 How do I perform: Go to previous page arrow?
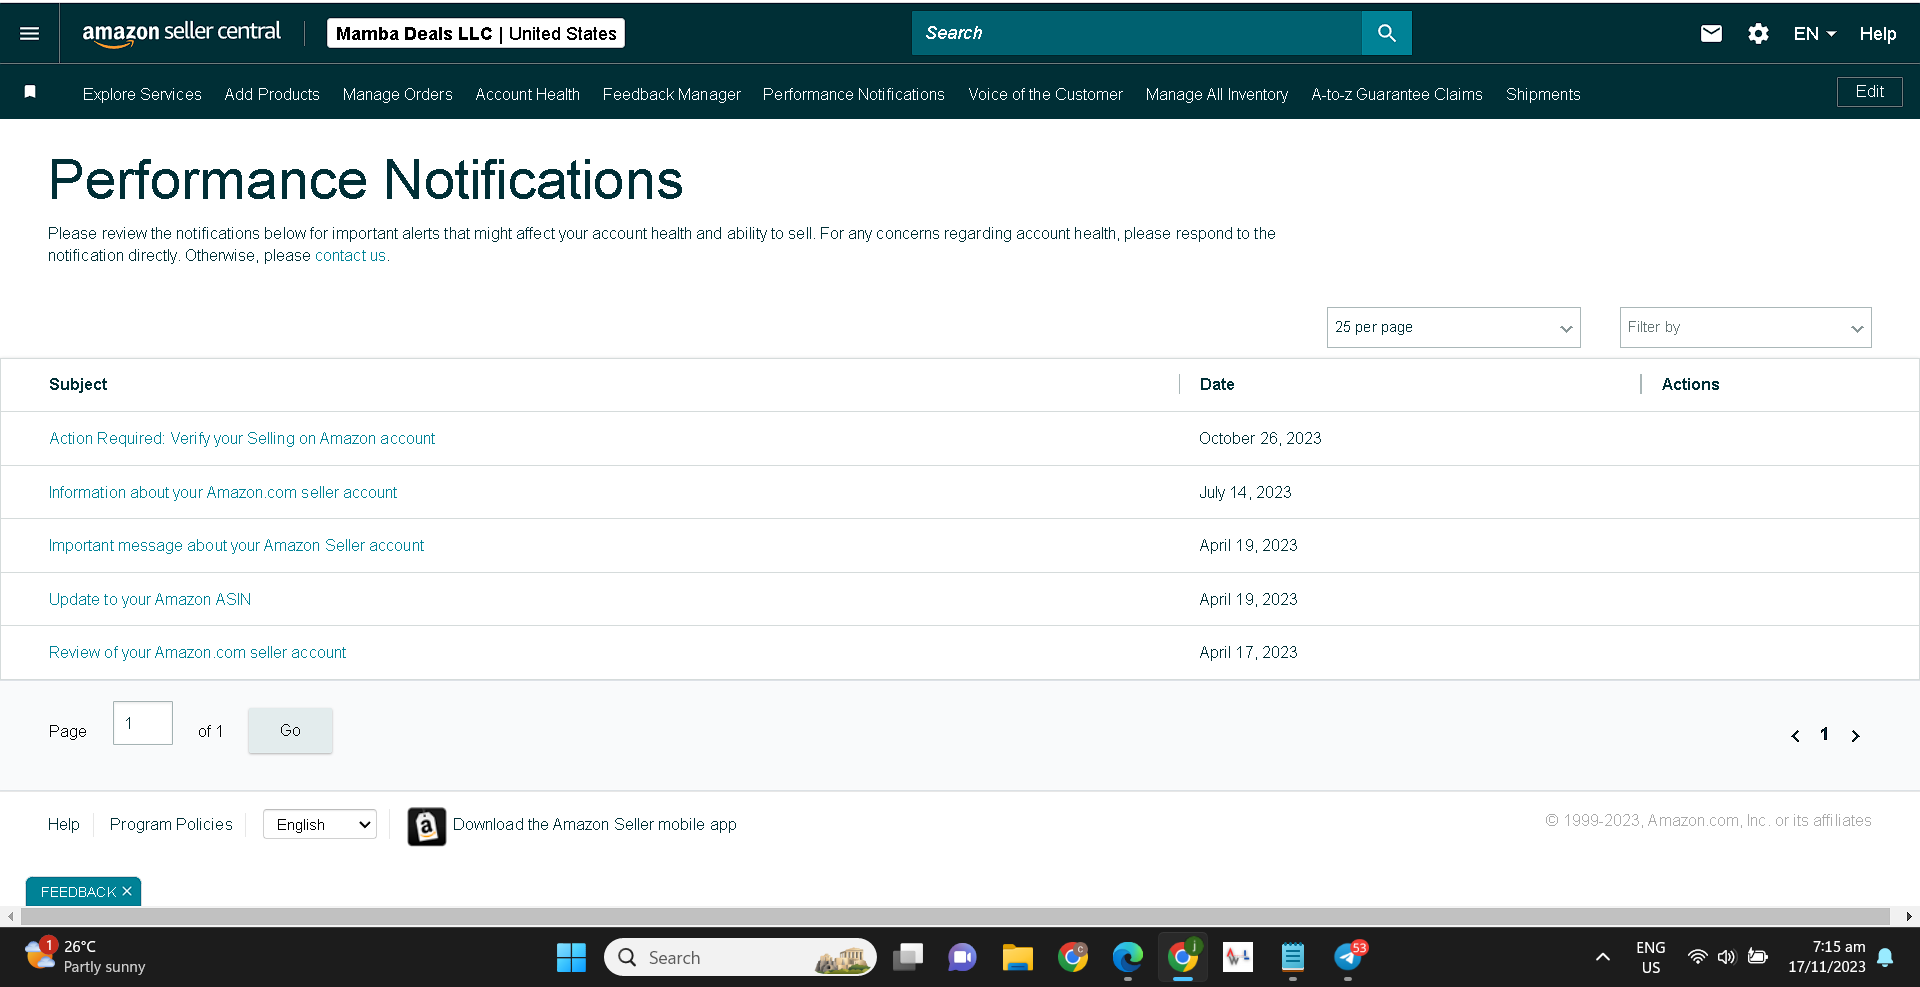click(x=1795, y=736)
